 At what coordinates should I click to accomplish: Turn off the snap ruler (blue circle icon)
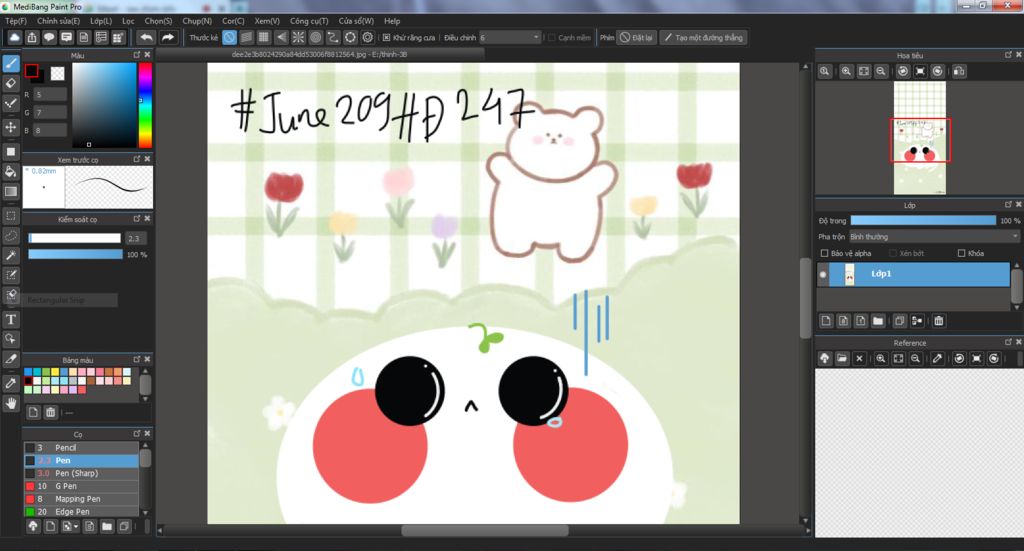tap(229, 37)
